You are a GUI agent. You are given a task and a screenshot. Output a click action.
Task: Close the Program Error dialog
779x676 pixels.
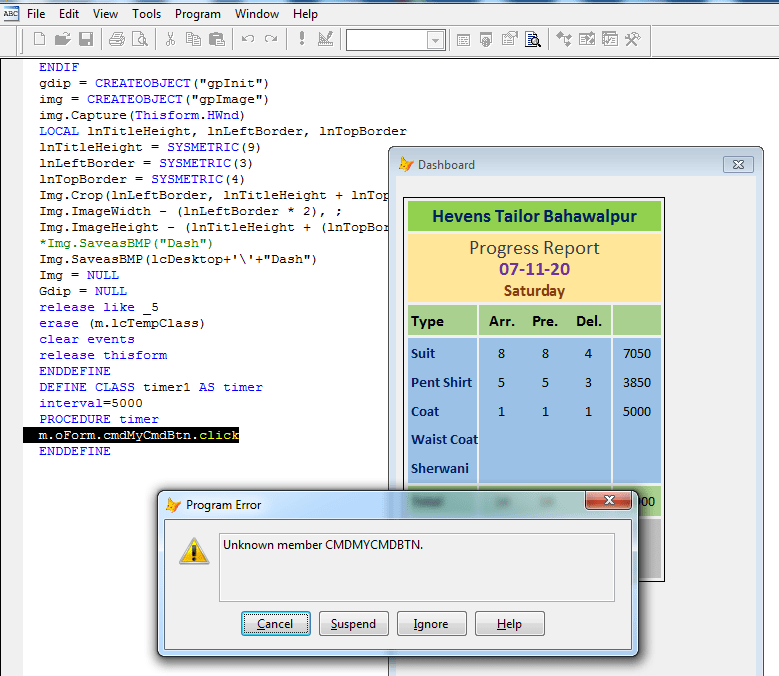(x=609, y=500)
